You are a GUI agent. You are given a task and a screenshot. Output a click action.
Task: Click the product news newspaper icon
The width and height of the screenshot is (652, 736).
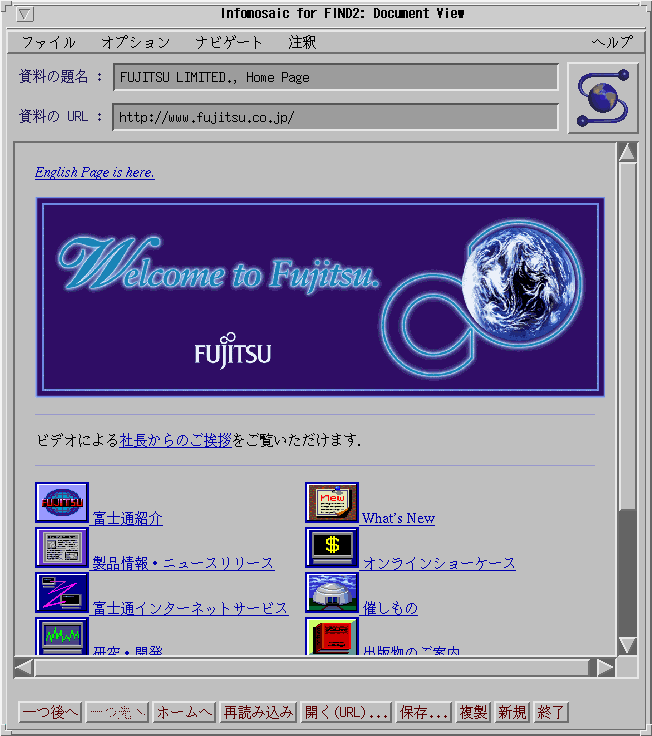click(x=62, y=548)
